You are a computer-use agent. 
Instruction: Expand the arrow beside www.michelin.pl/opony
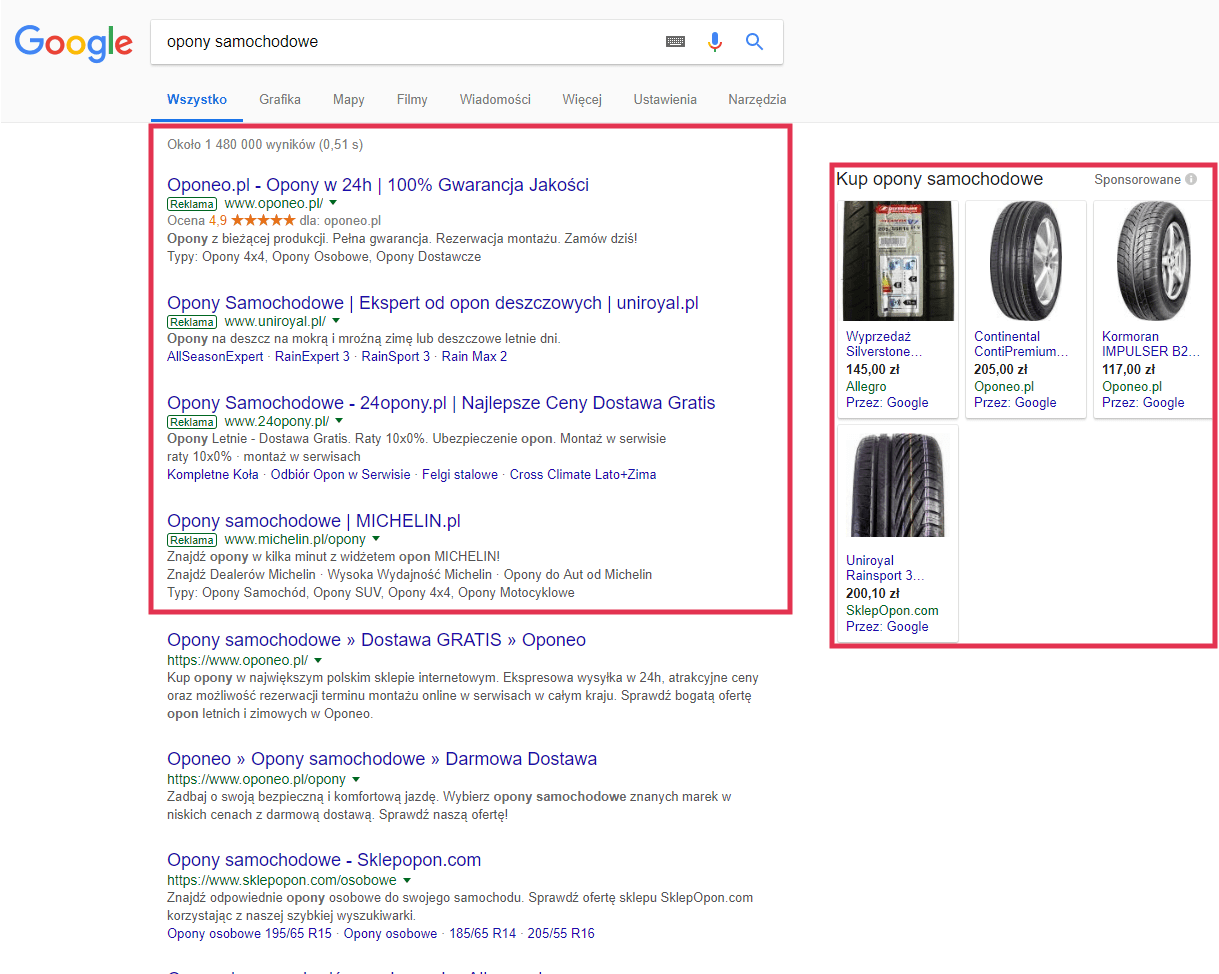(x=375, y=539)
